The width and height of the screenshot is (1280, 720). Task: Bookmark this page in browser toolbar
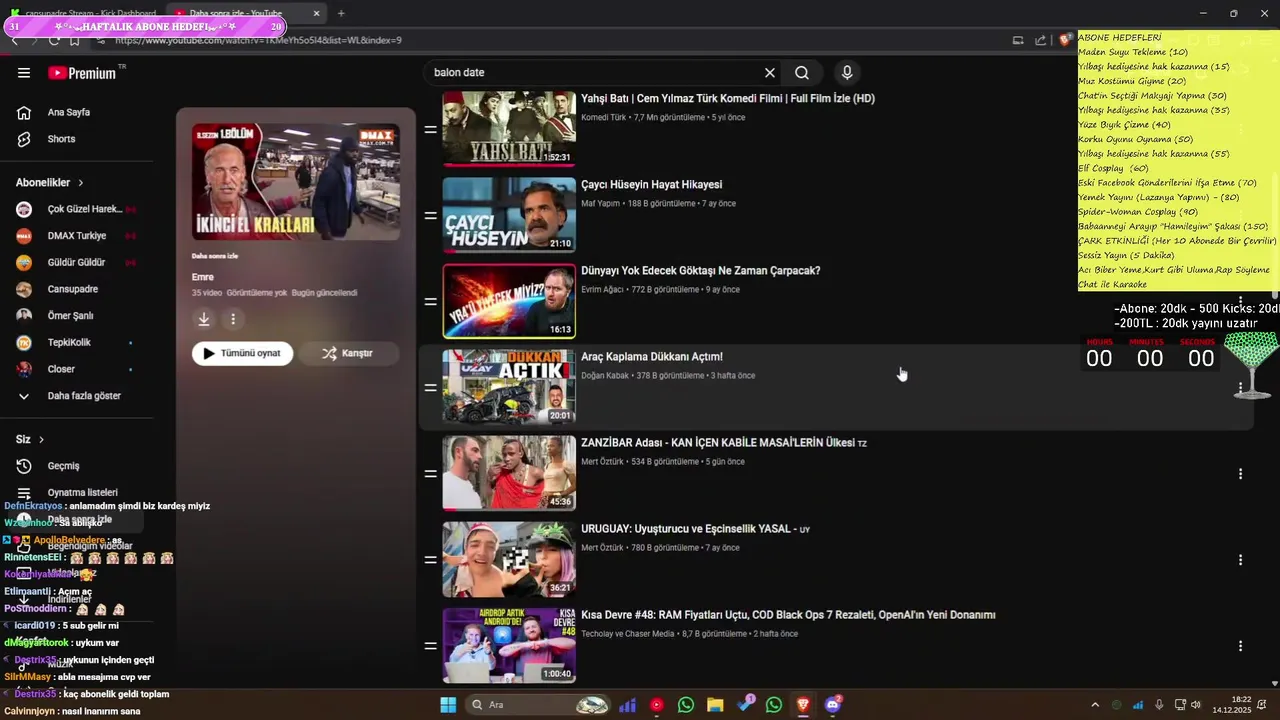coord(74,41)
